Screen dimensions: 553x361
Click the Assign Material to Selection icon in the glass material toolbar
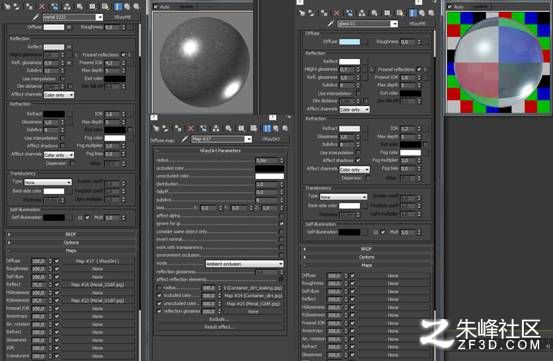(x=324, y=13)
